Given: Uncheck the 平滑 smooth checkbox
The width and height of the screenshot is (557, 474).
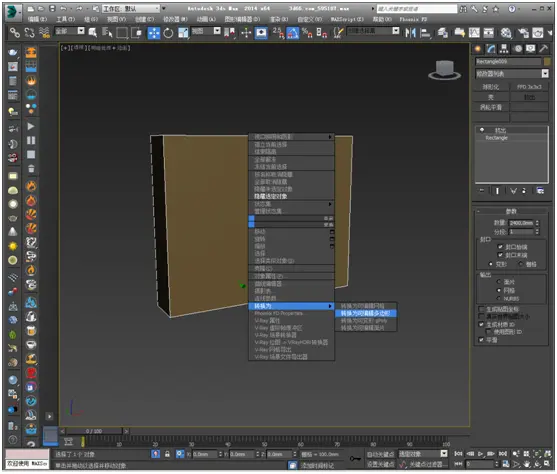Looking at the screenshot, I should [481, 340].
